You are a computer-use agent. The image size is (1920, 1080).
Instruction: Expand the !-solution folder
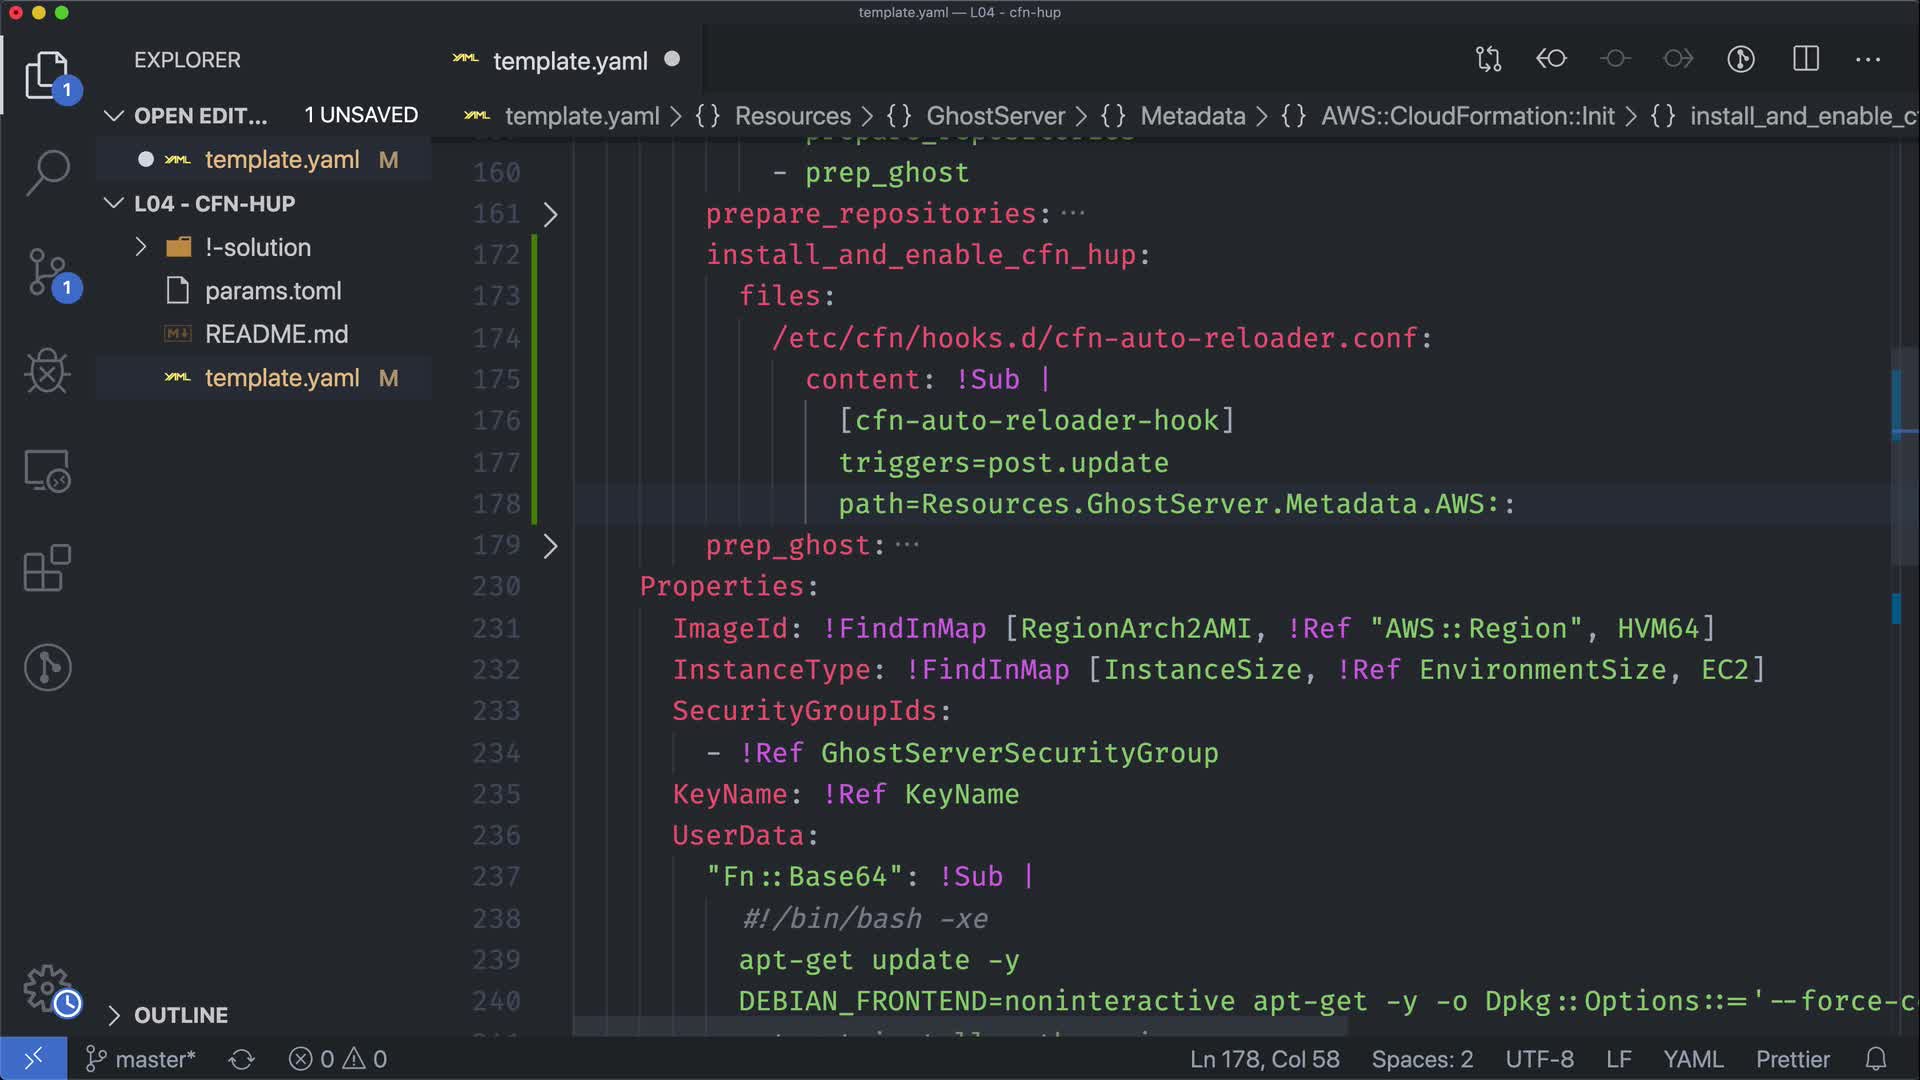(x=141, y=247)
